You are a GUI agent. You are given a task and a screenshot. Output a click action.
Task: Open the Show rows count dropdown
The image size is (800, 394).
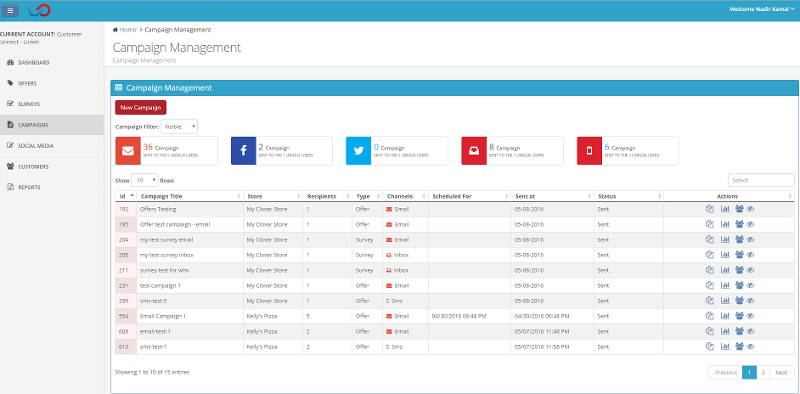pyautogui.click(x=145, y=180)
